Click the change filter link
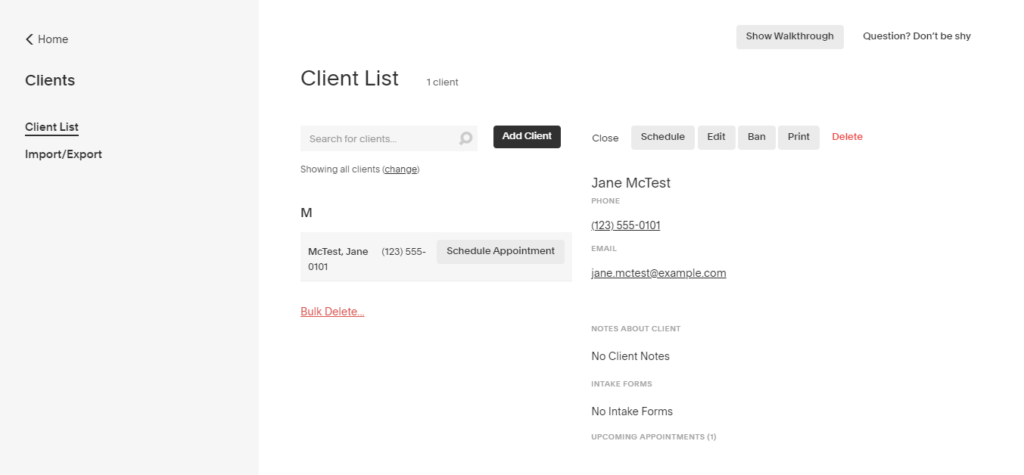Screen dimensions: 1024x475 click(x=401, y=169)
